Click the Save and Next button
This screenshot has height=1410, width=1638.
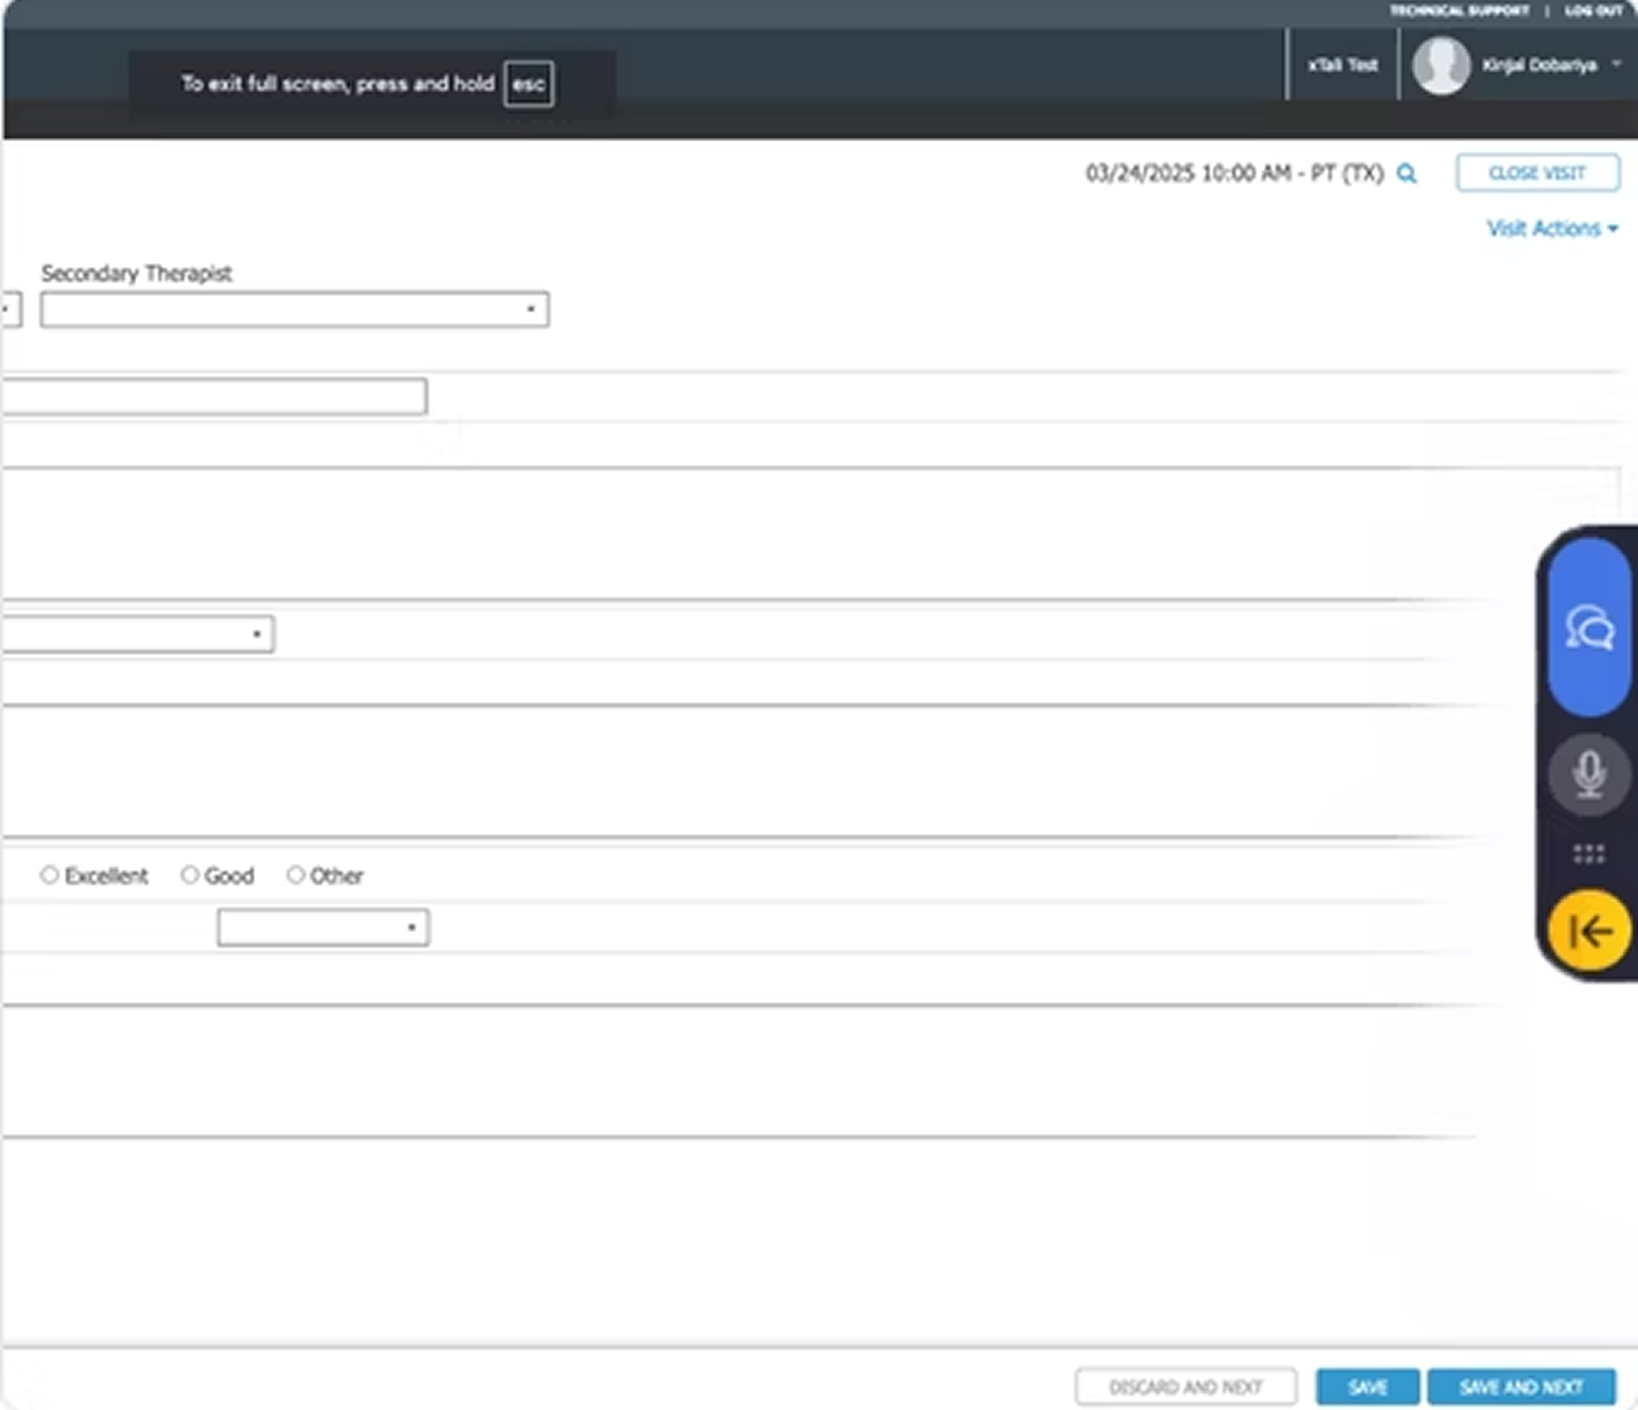pos(1521,1387)
